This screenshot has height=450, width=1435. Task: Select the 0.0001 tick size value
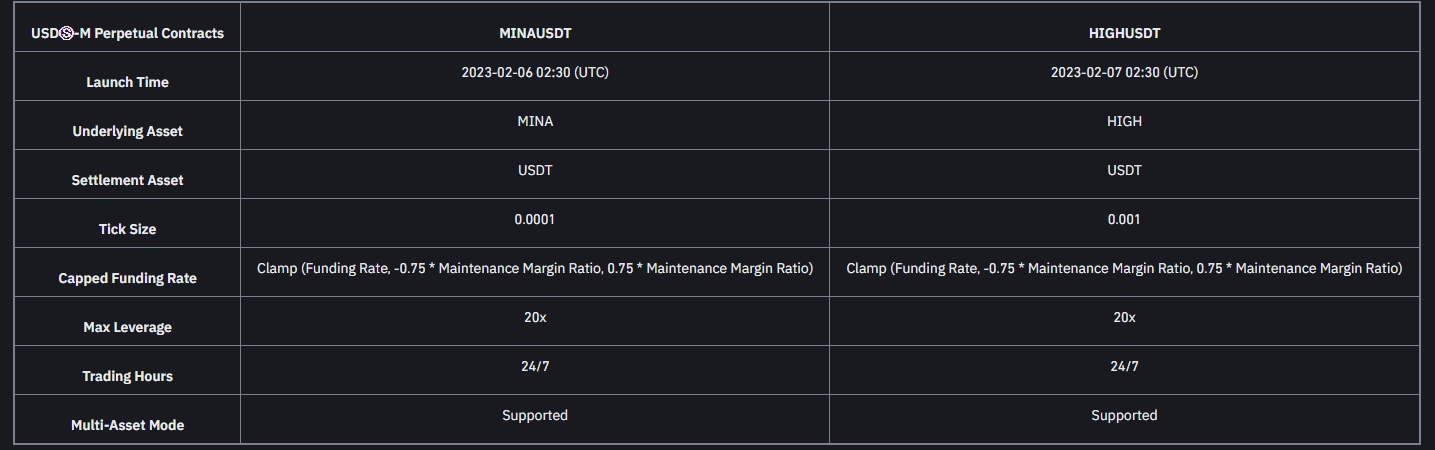tap(535, 219)
